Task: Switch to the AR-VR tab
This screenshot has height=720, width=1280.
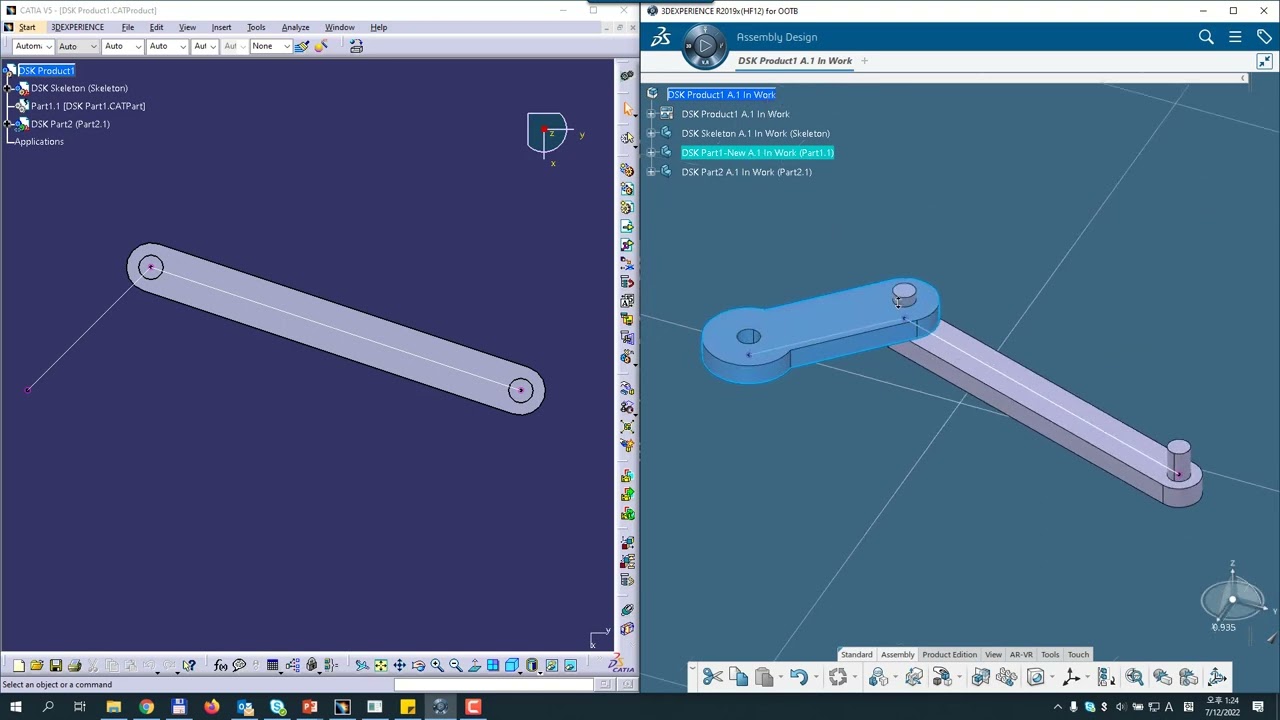Action: click(1021, 655)
